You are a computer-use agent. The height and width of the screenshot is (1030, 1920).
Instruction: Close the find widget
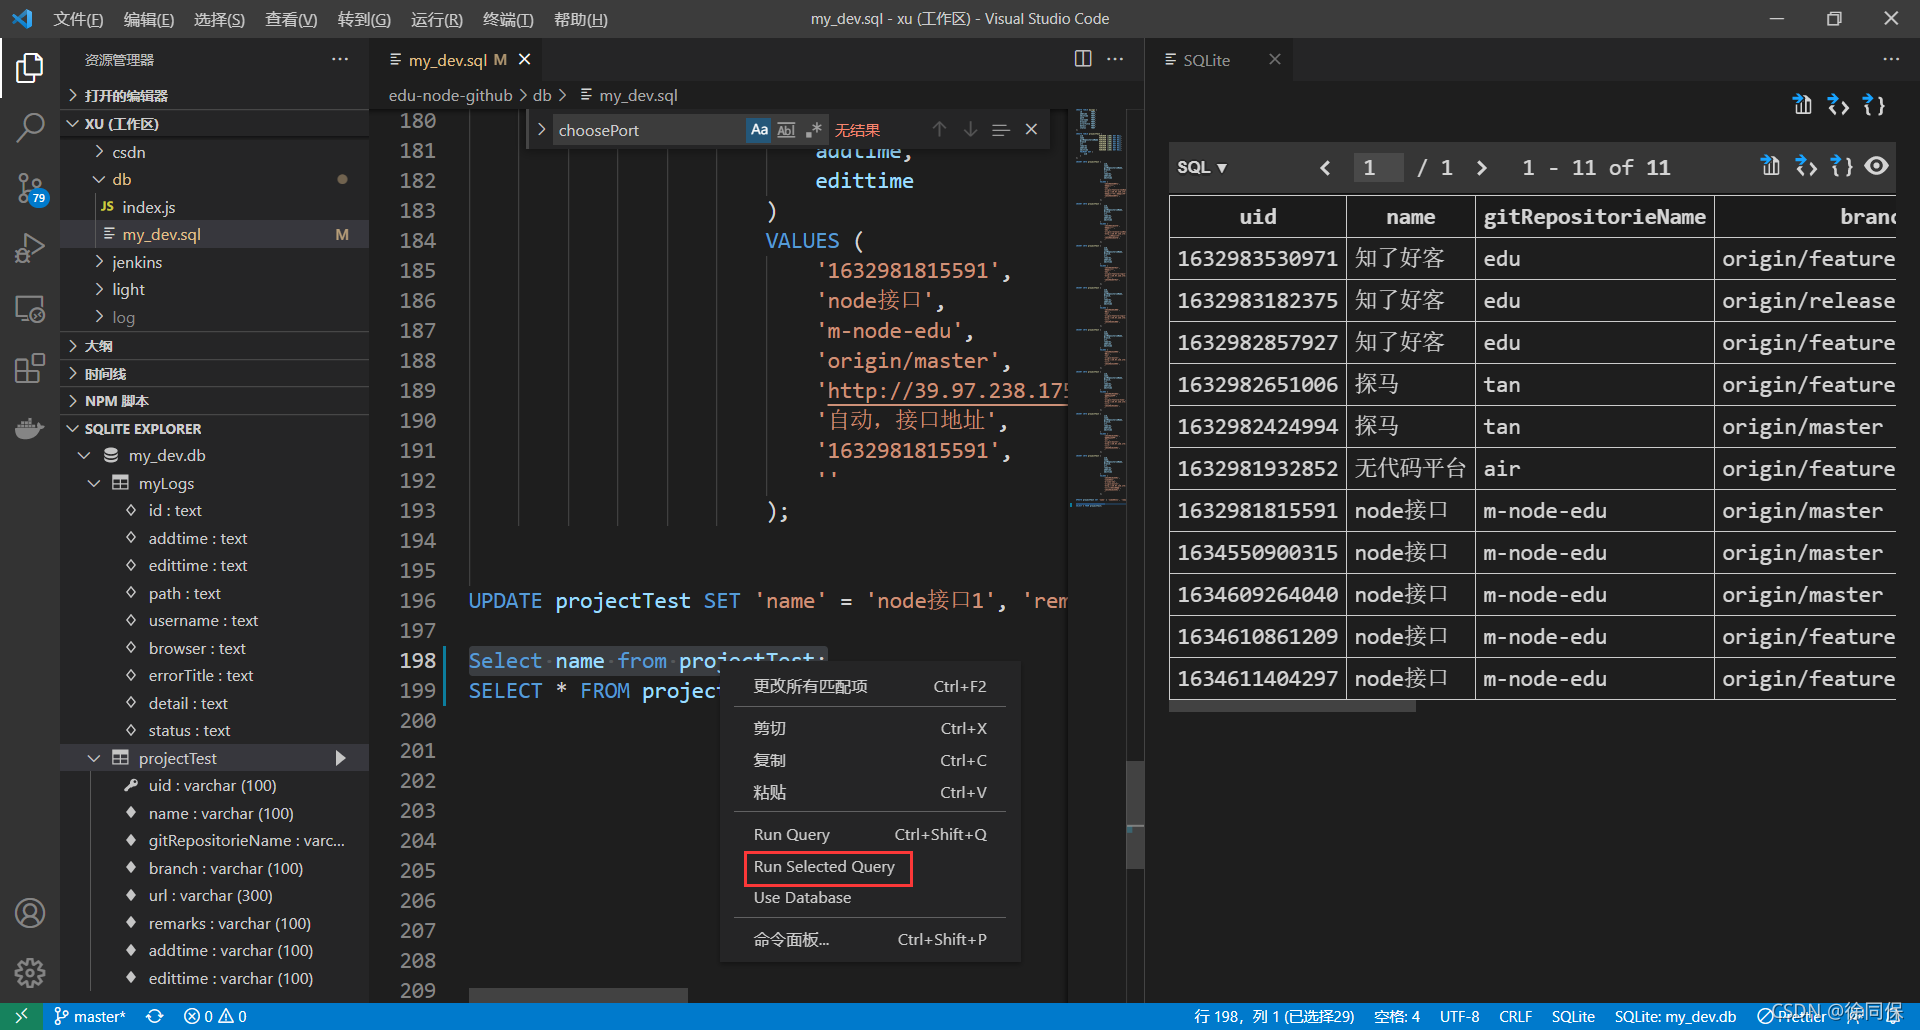click(x=1031, y=129)
